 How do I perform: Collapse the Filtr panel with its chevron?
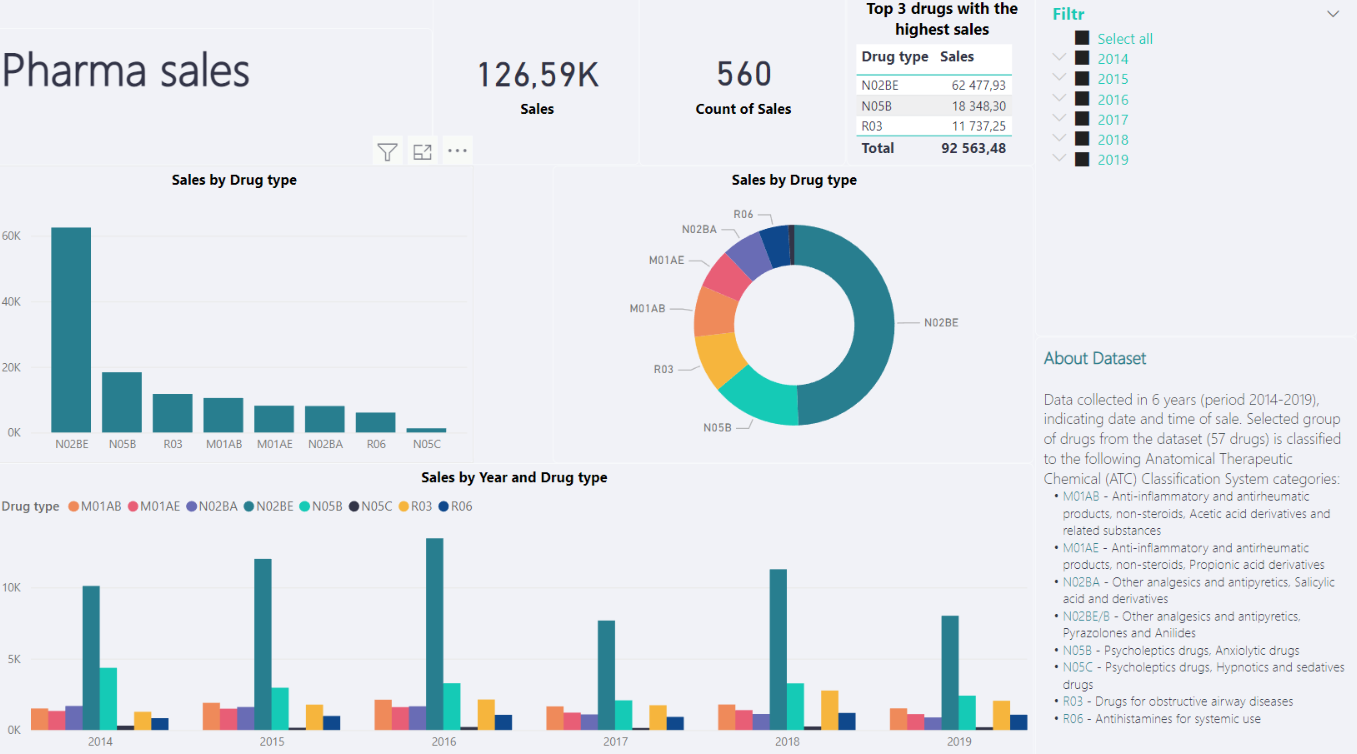[1332, 13]
